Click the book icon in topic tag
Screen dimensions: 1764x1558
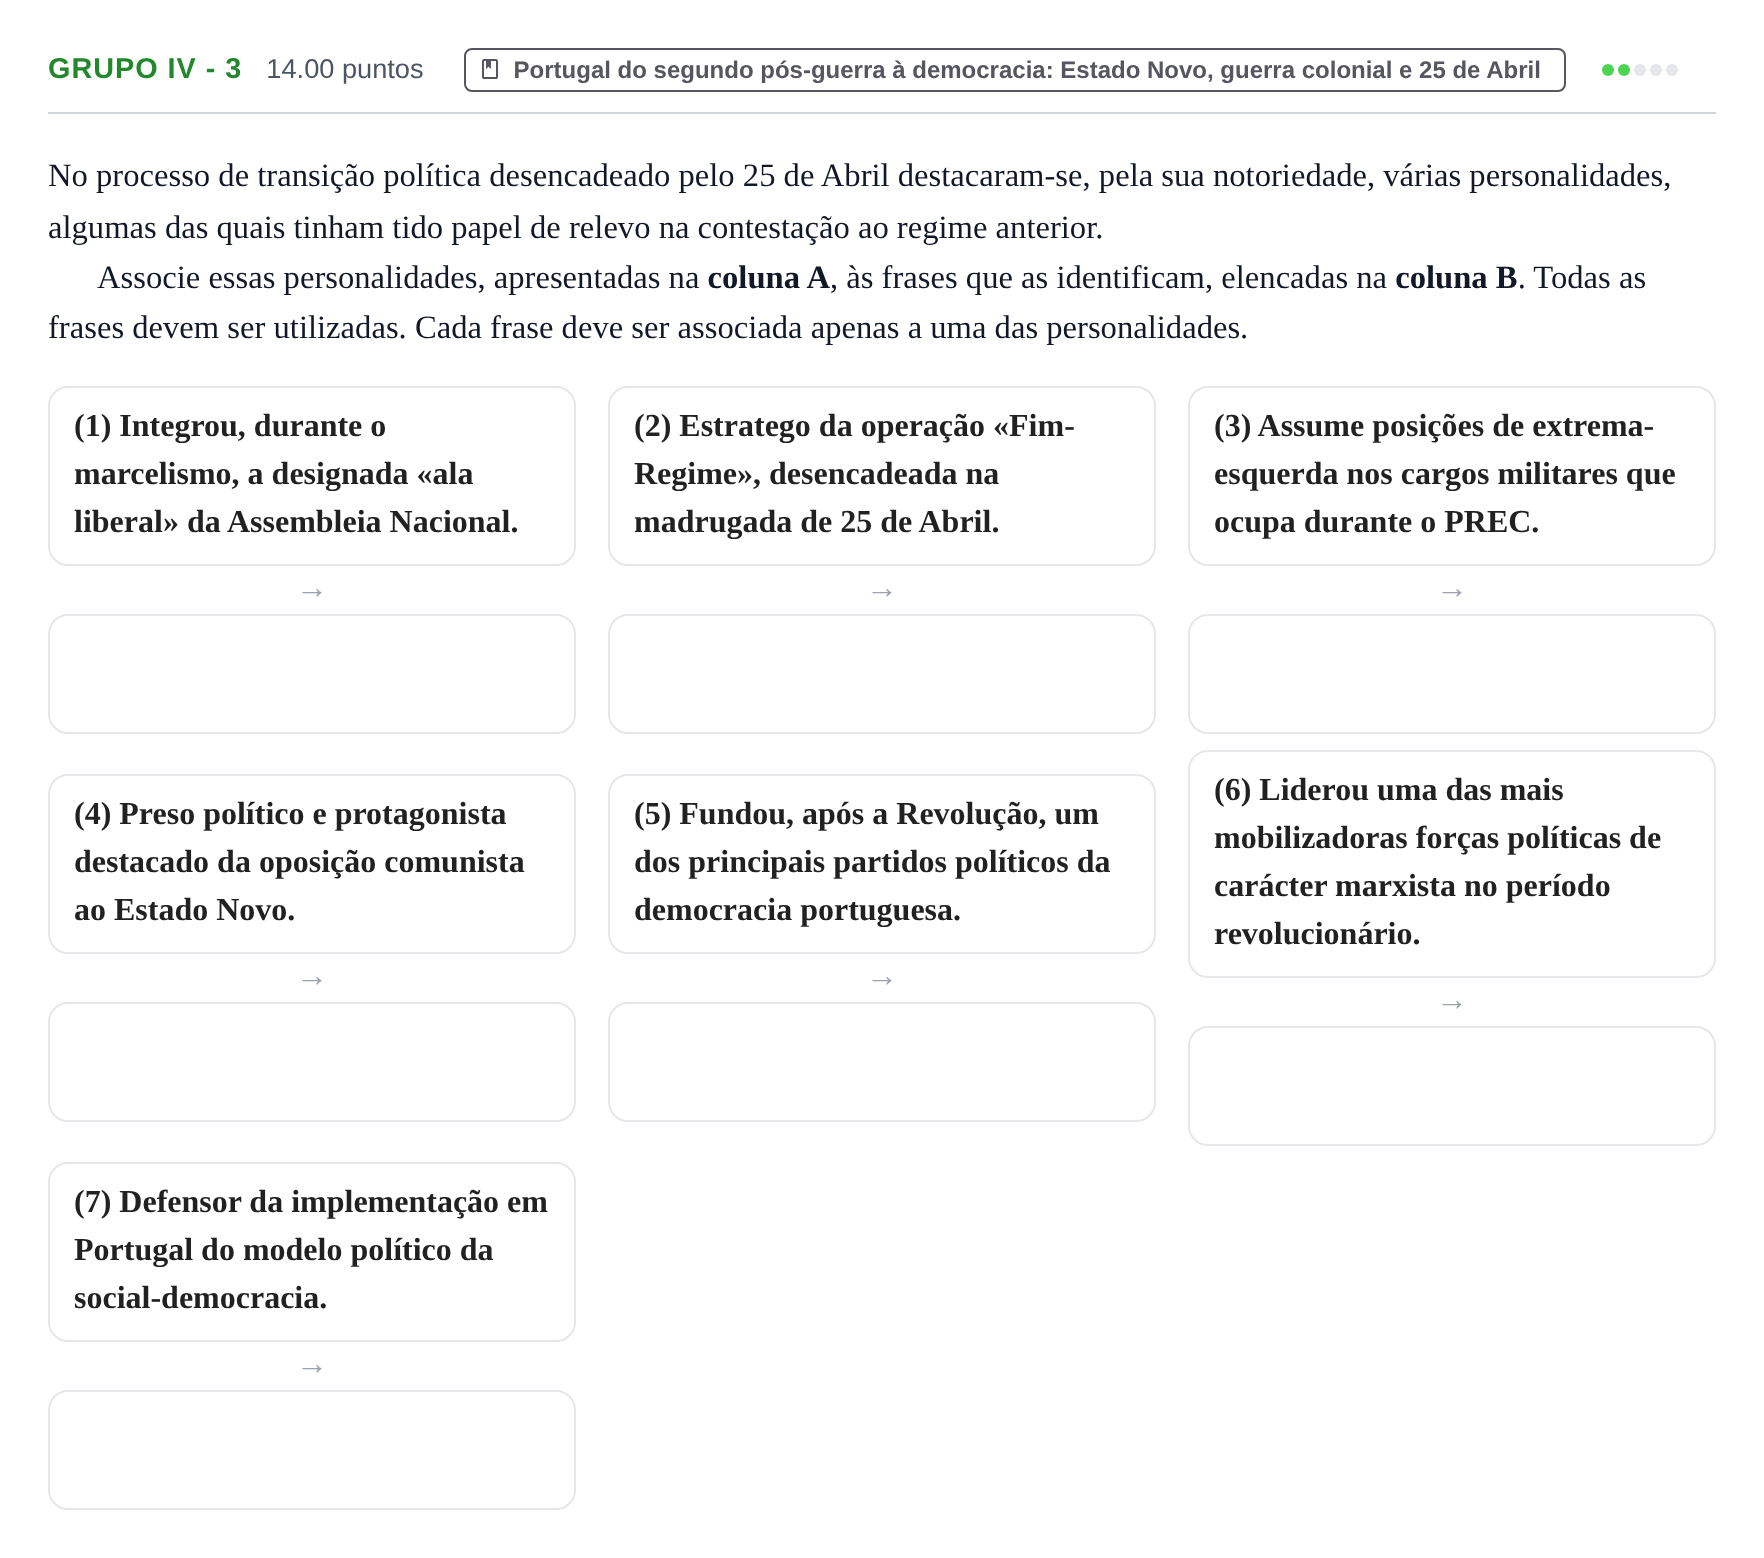coord(490,69)
